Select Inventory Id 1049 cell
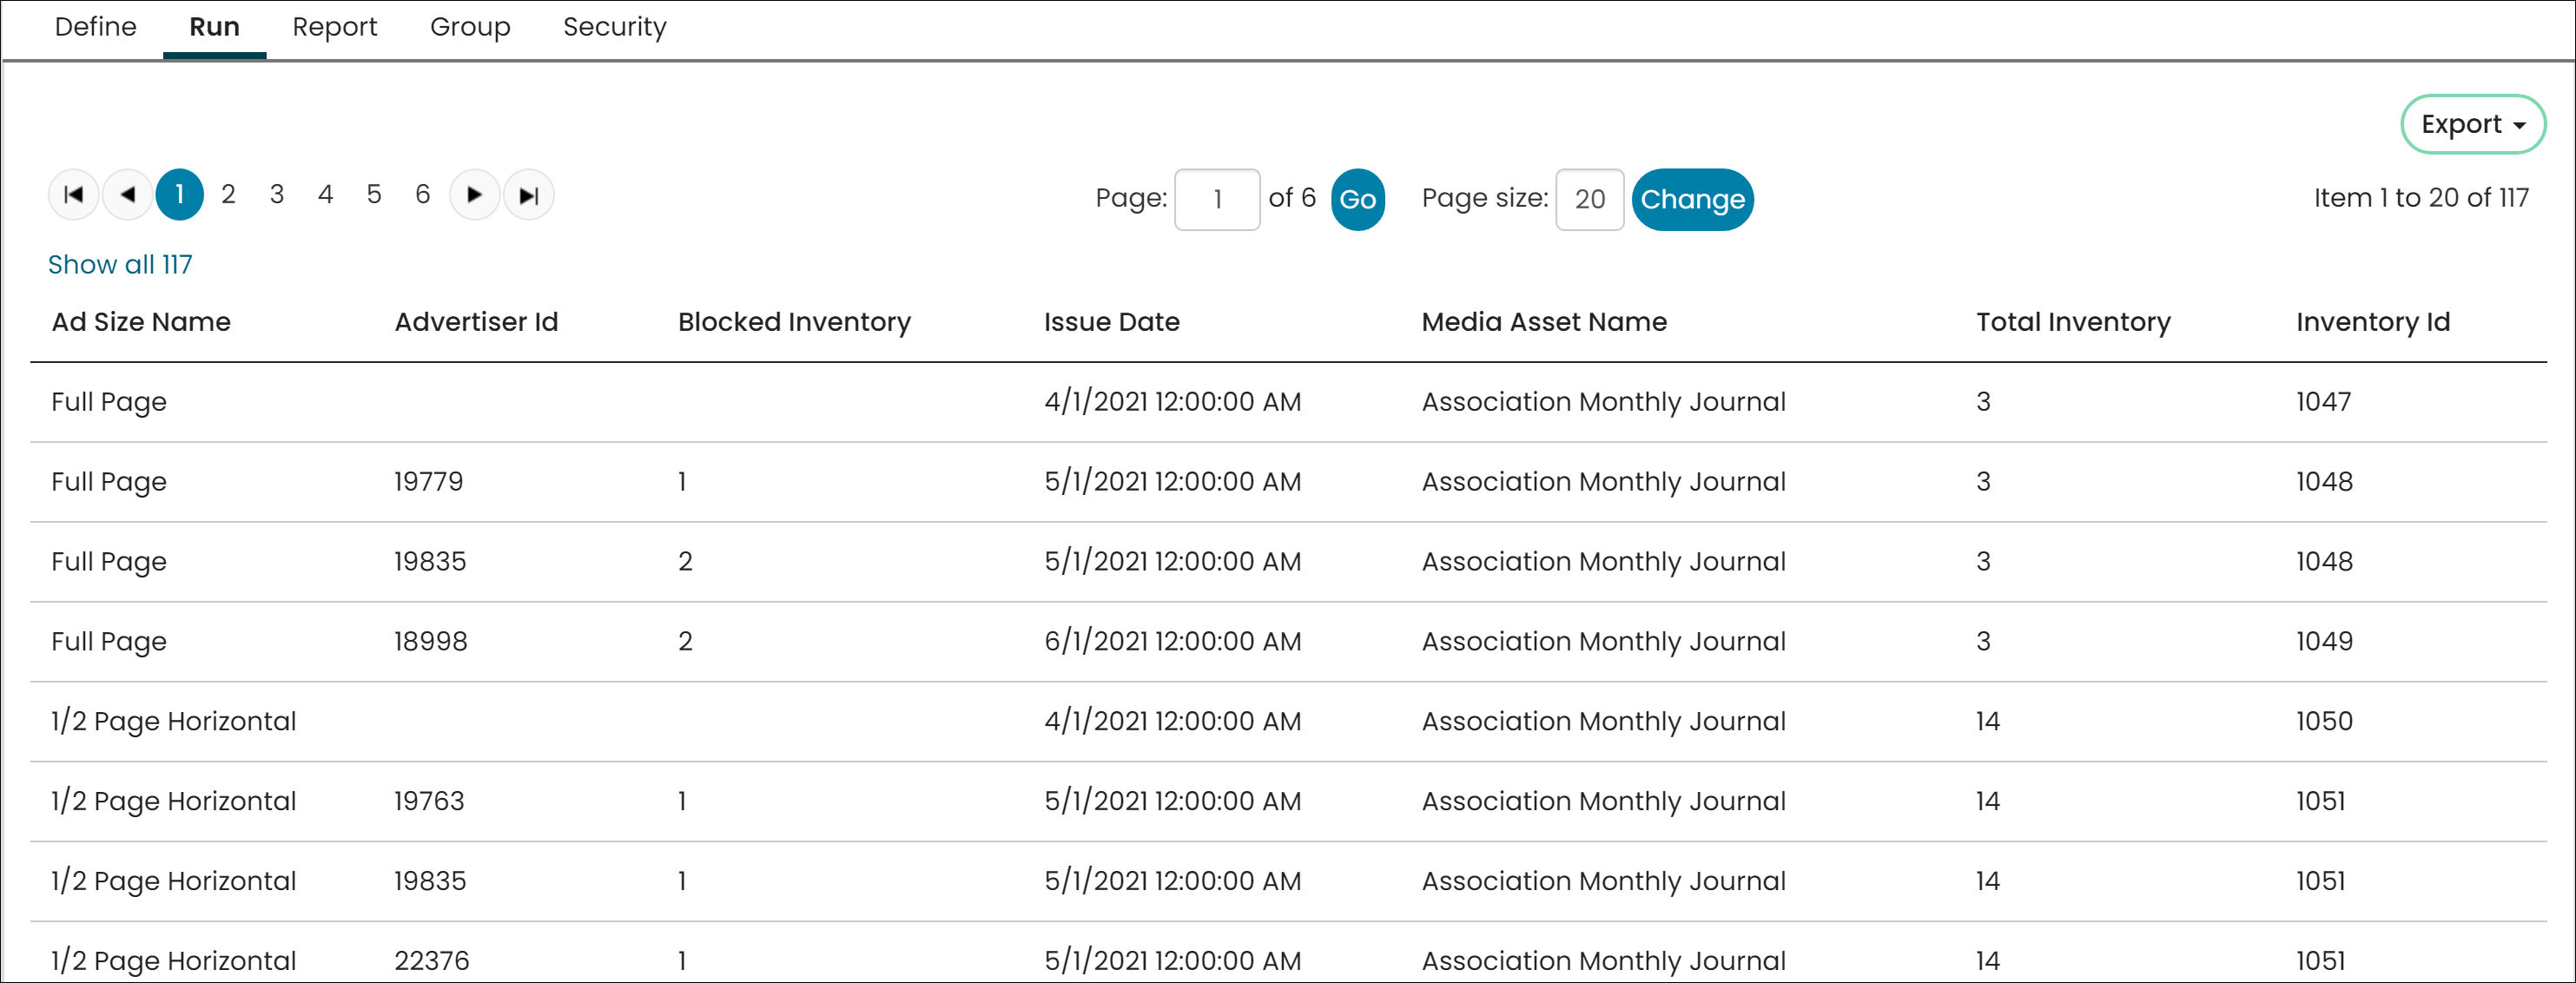This screenshot has height=983, width=2576. click(x=2325, y=642)
